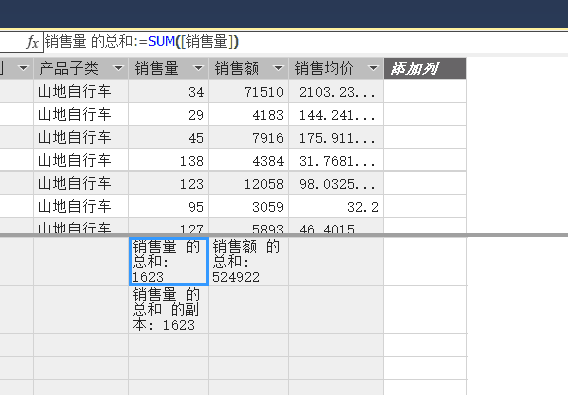568x395 pixels.
Task: Click the sales amount cell 12058
Action: click(248, 183)
